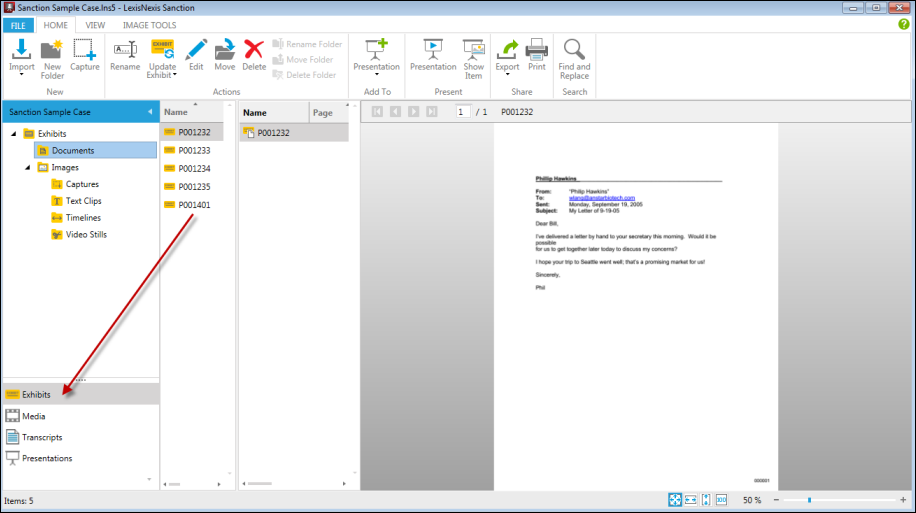Image resolution: width=916 pixels, height=513 pixels.
Task: Click fit-height icon in status bar
Action: [706, 500]
